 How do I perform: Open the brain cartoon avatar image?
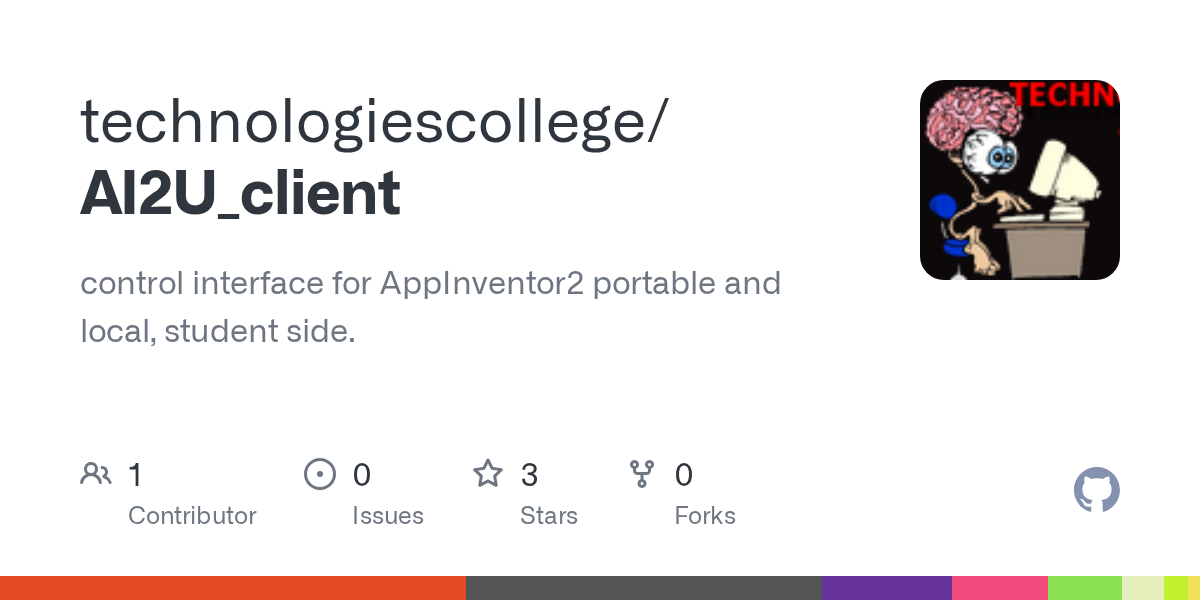tap(1019, 180)
